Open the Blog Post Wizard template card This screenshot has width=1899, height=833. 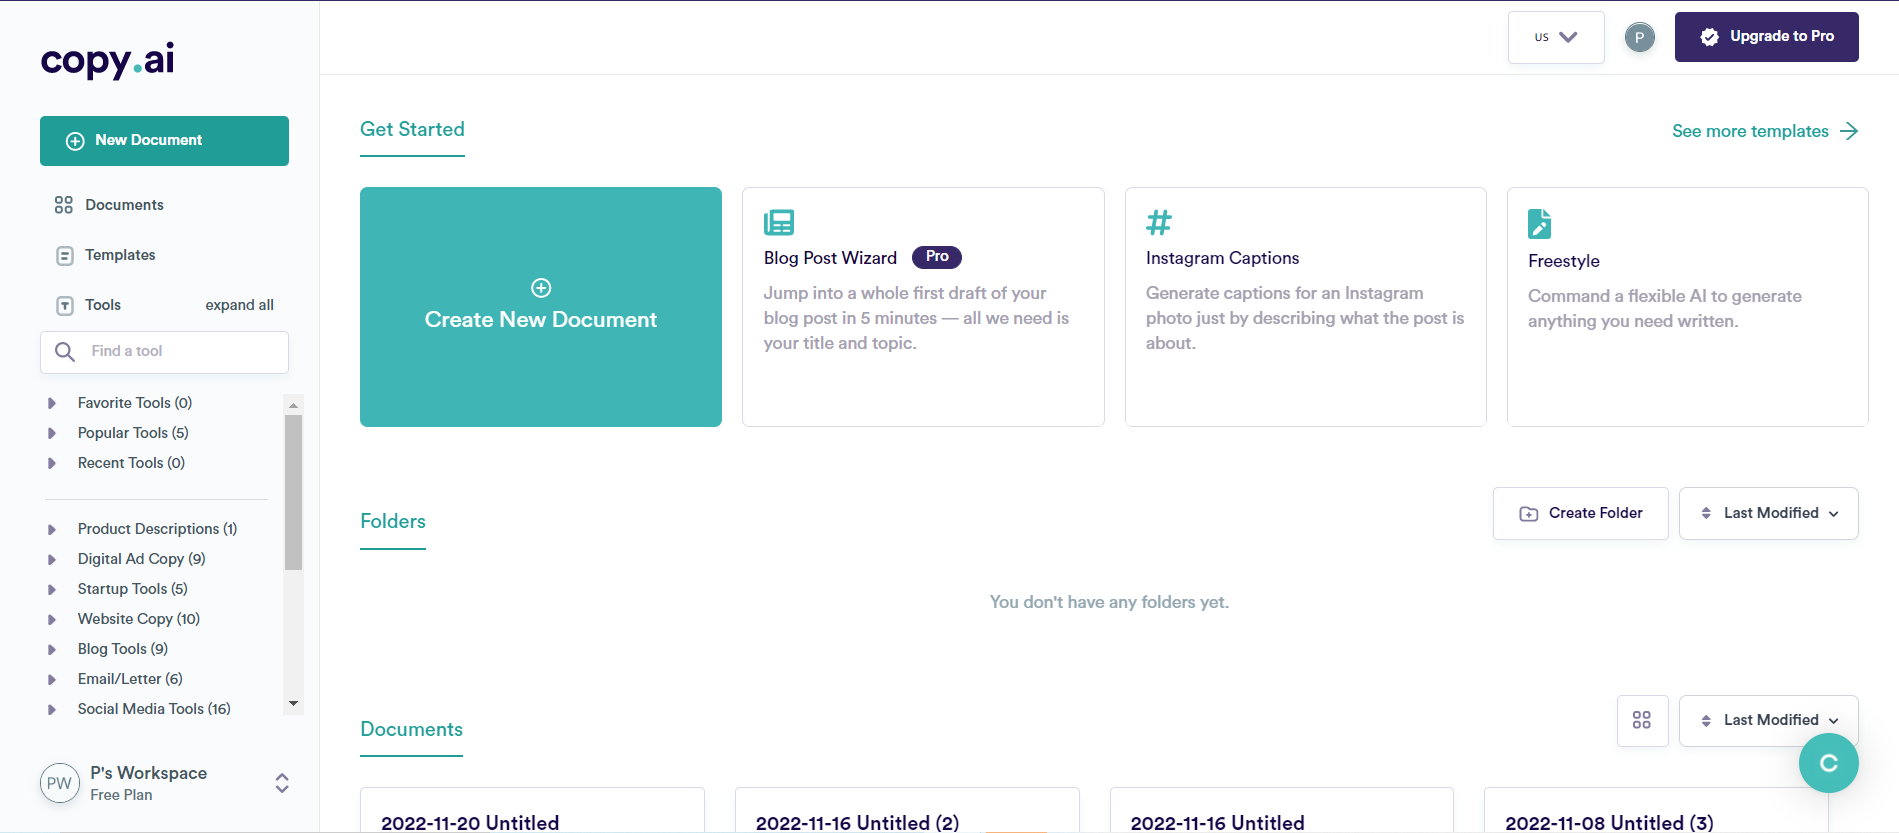[923, 307]
